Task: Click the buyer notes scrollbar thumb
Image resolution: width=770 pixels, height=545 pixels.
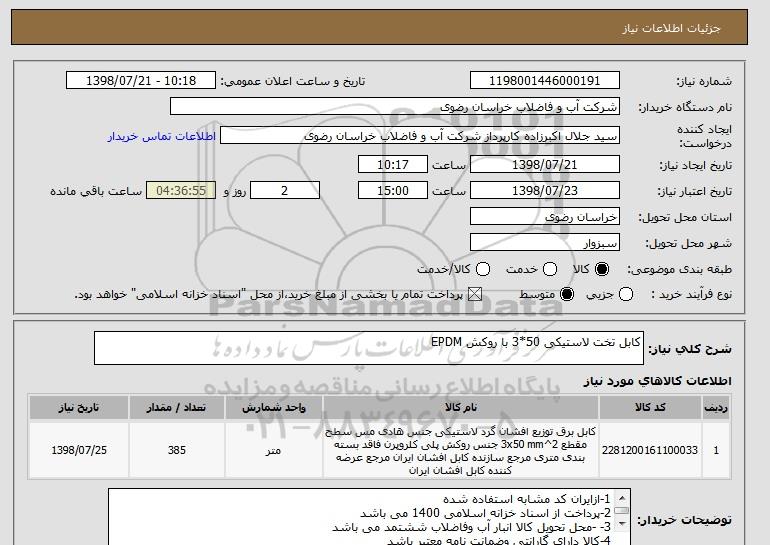Action: 622,511
